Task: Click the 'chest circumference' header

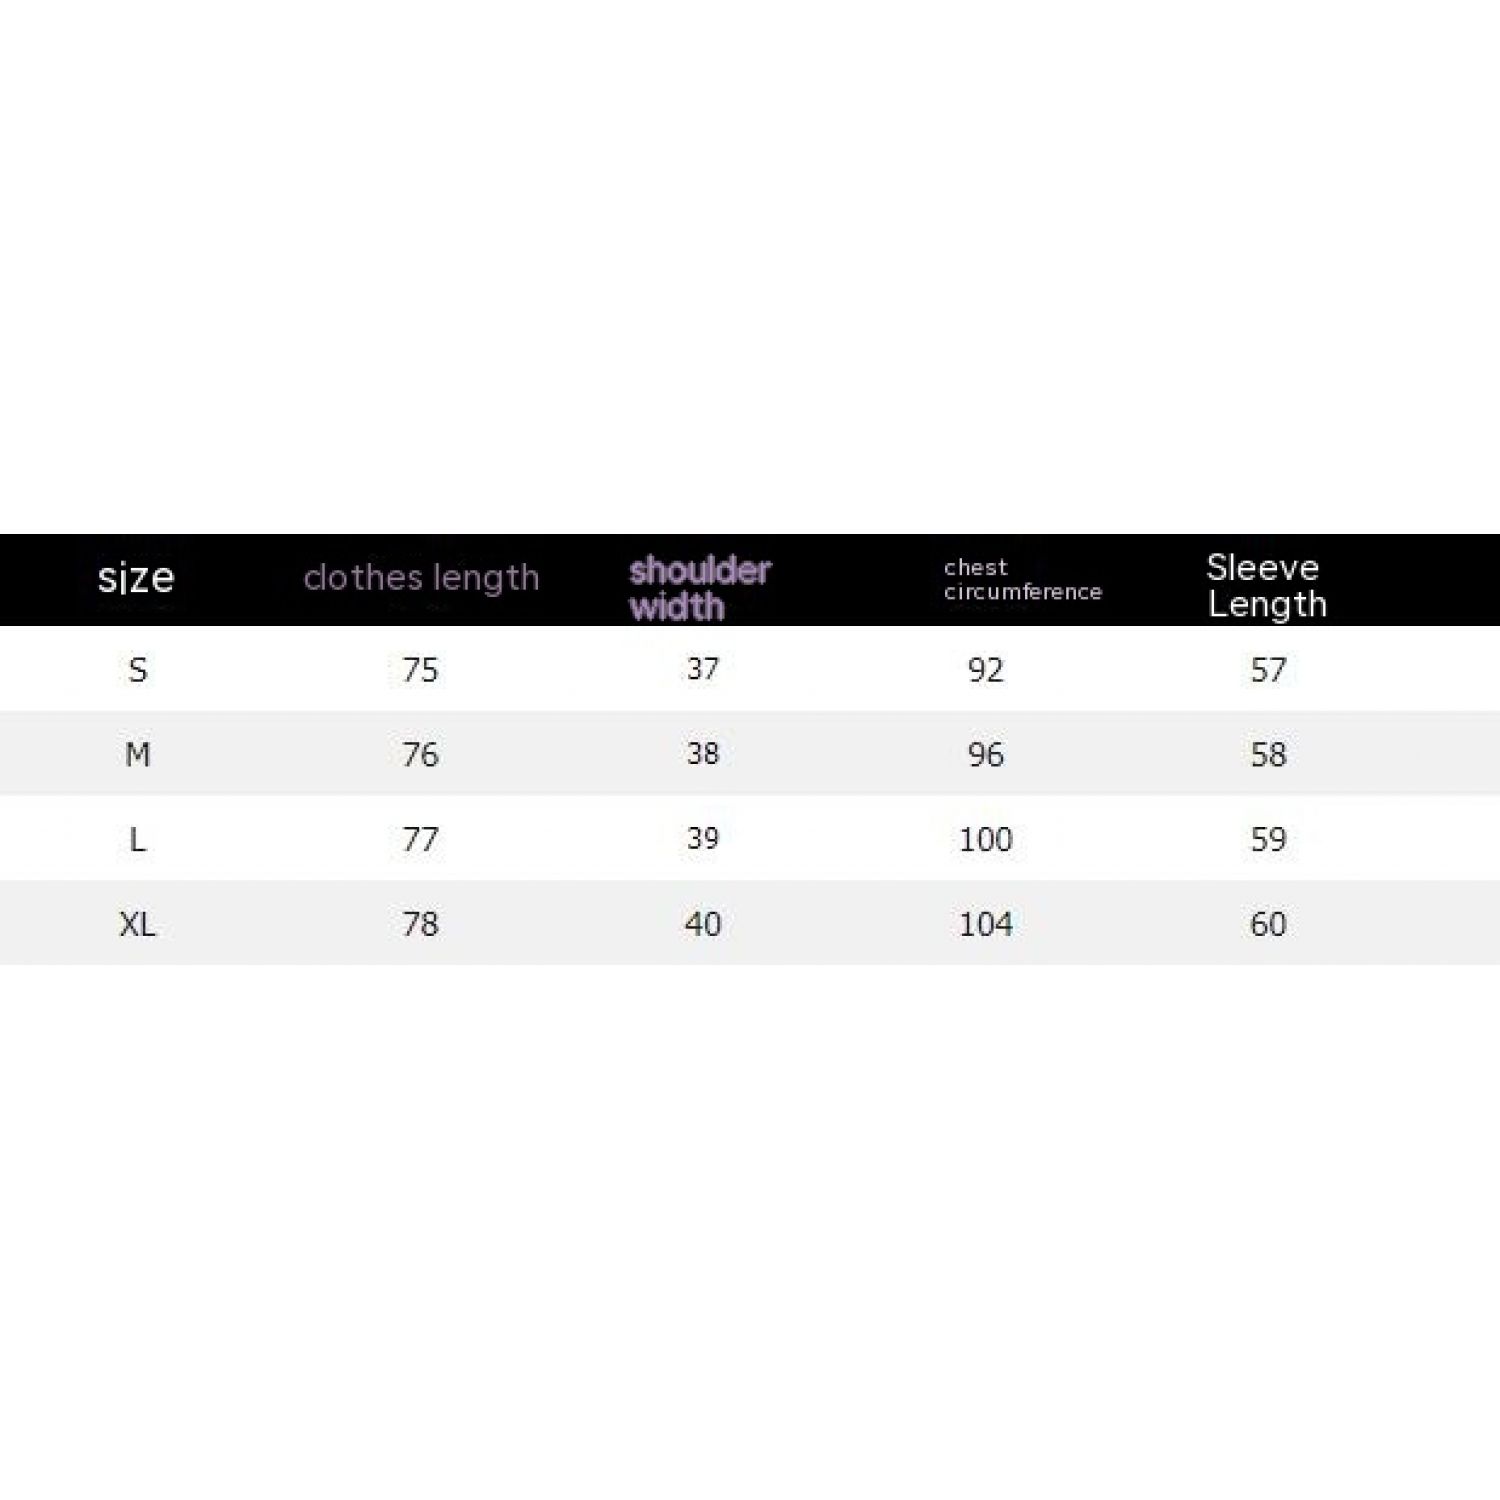Action: tap(1022, 580)
